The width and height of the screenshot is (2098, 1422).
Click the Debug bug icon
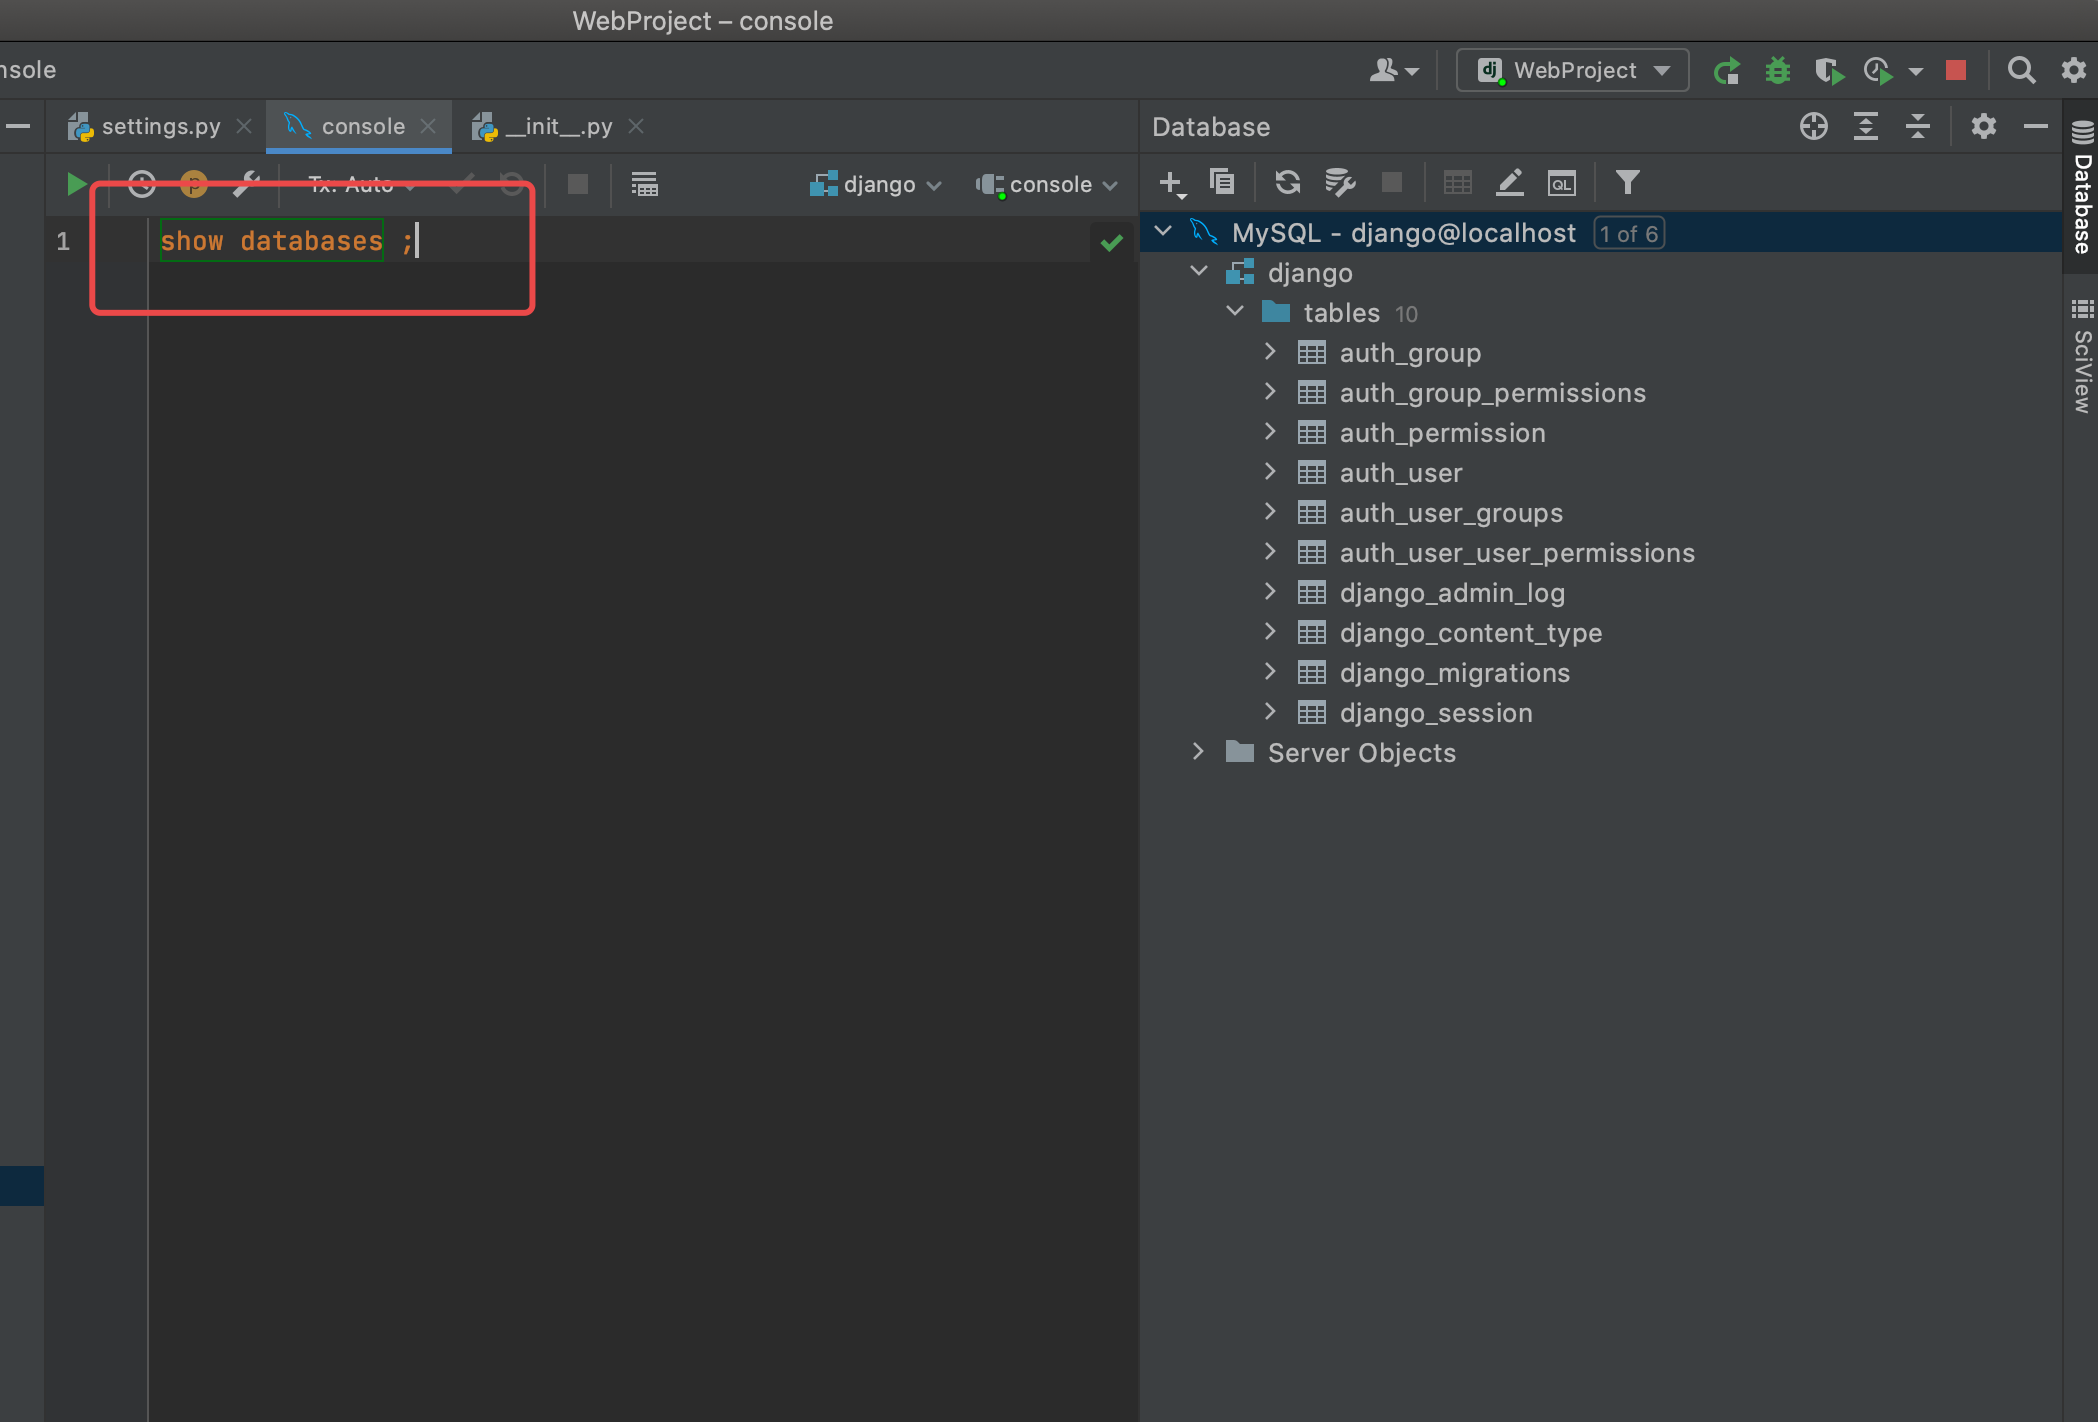(1777, 70)
